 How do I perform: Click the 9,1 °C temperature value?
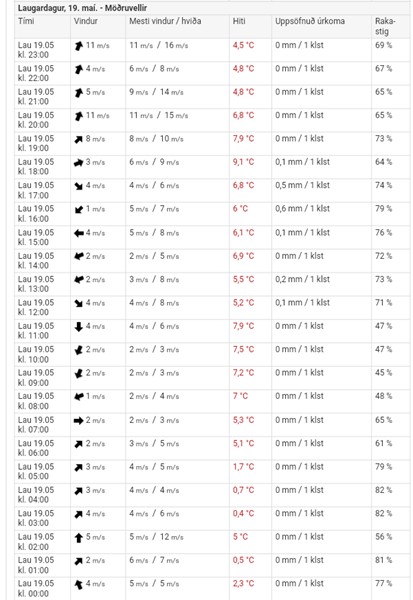pyautogui.click(x=243, y=162)
